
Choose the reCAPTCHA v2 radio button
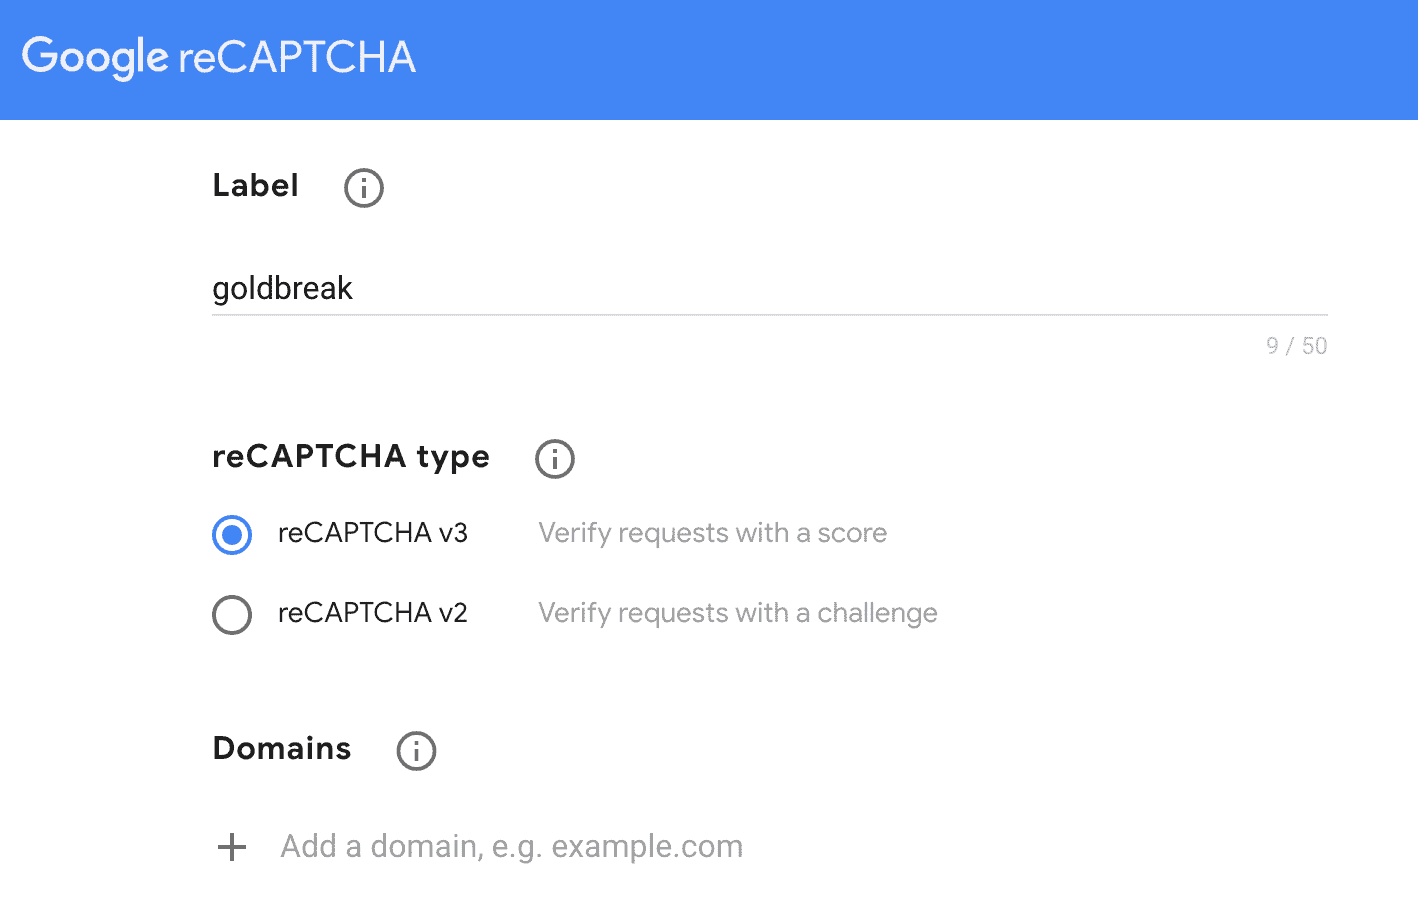232,615
